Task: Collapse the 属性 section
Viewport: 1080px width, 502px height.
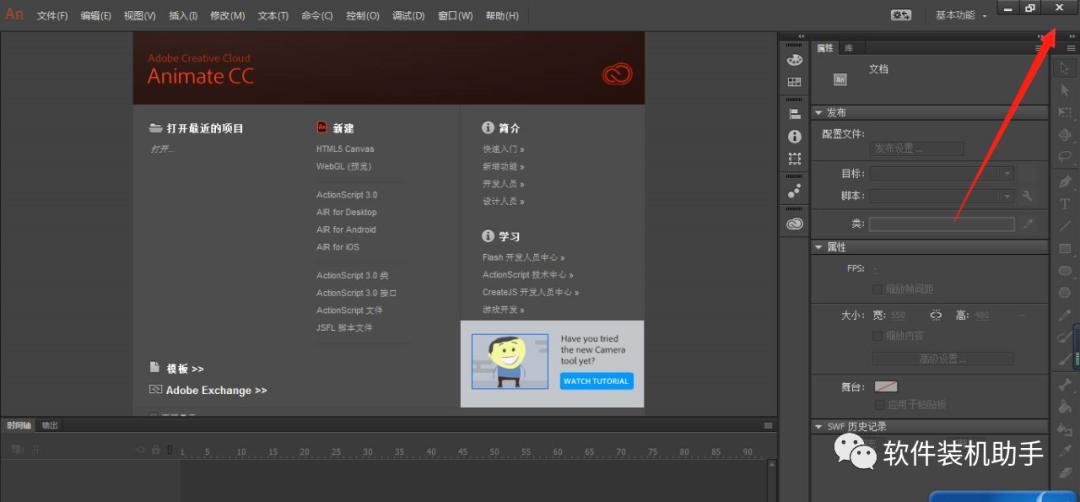Action: click(x=818, y=247)
